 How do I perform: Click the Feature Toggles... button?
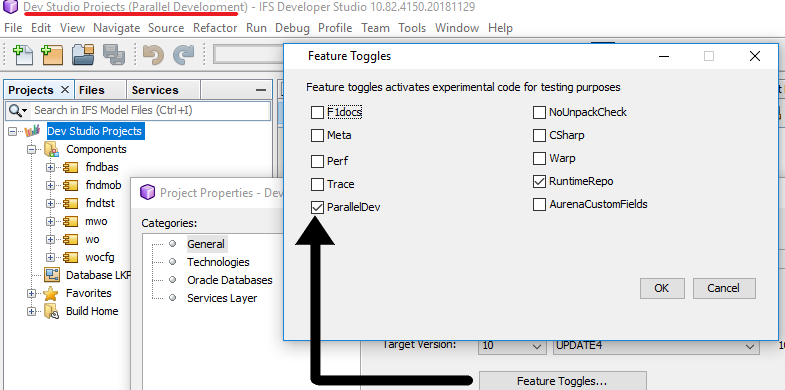[x=562, y=381]
